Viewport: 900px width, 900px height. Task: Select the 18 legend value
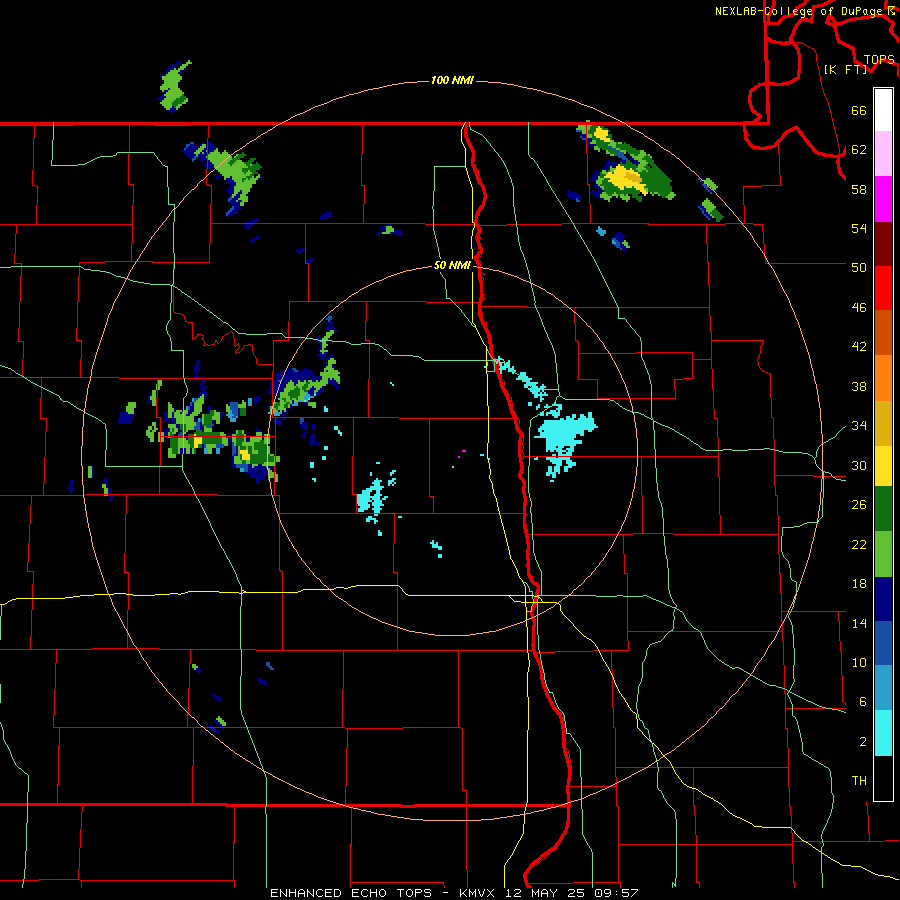pos(859,584)
